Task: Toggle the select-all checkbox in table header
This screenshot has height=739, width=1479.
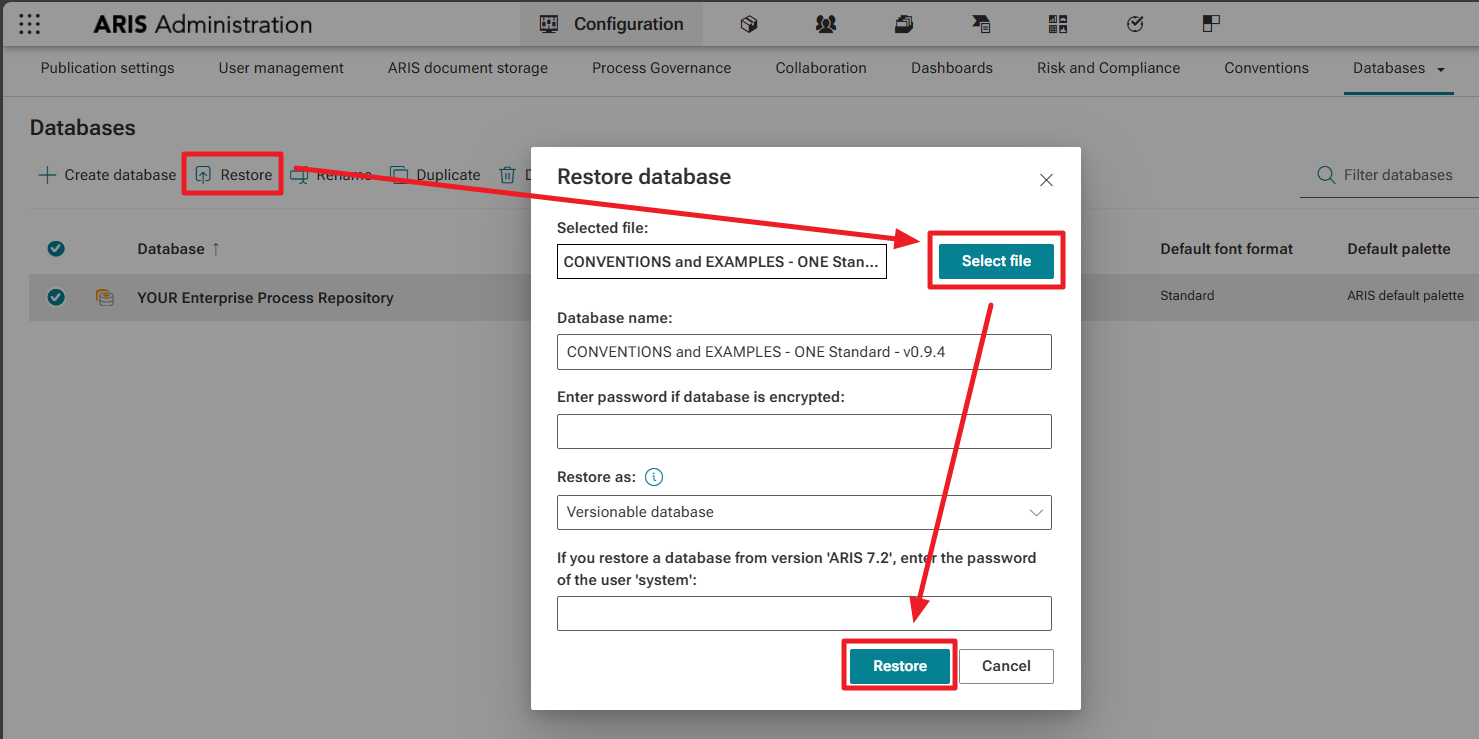Action: (56, 249)
